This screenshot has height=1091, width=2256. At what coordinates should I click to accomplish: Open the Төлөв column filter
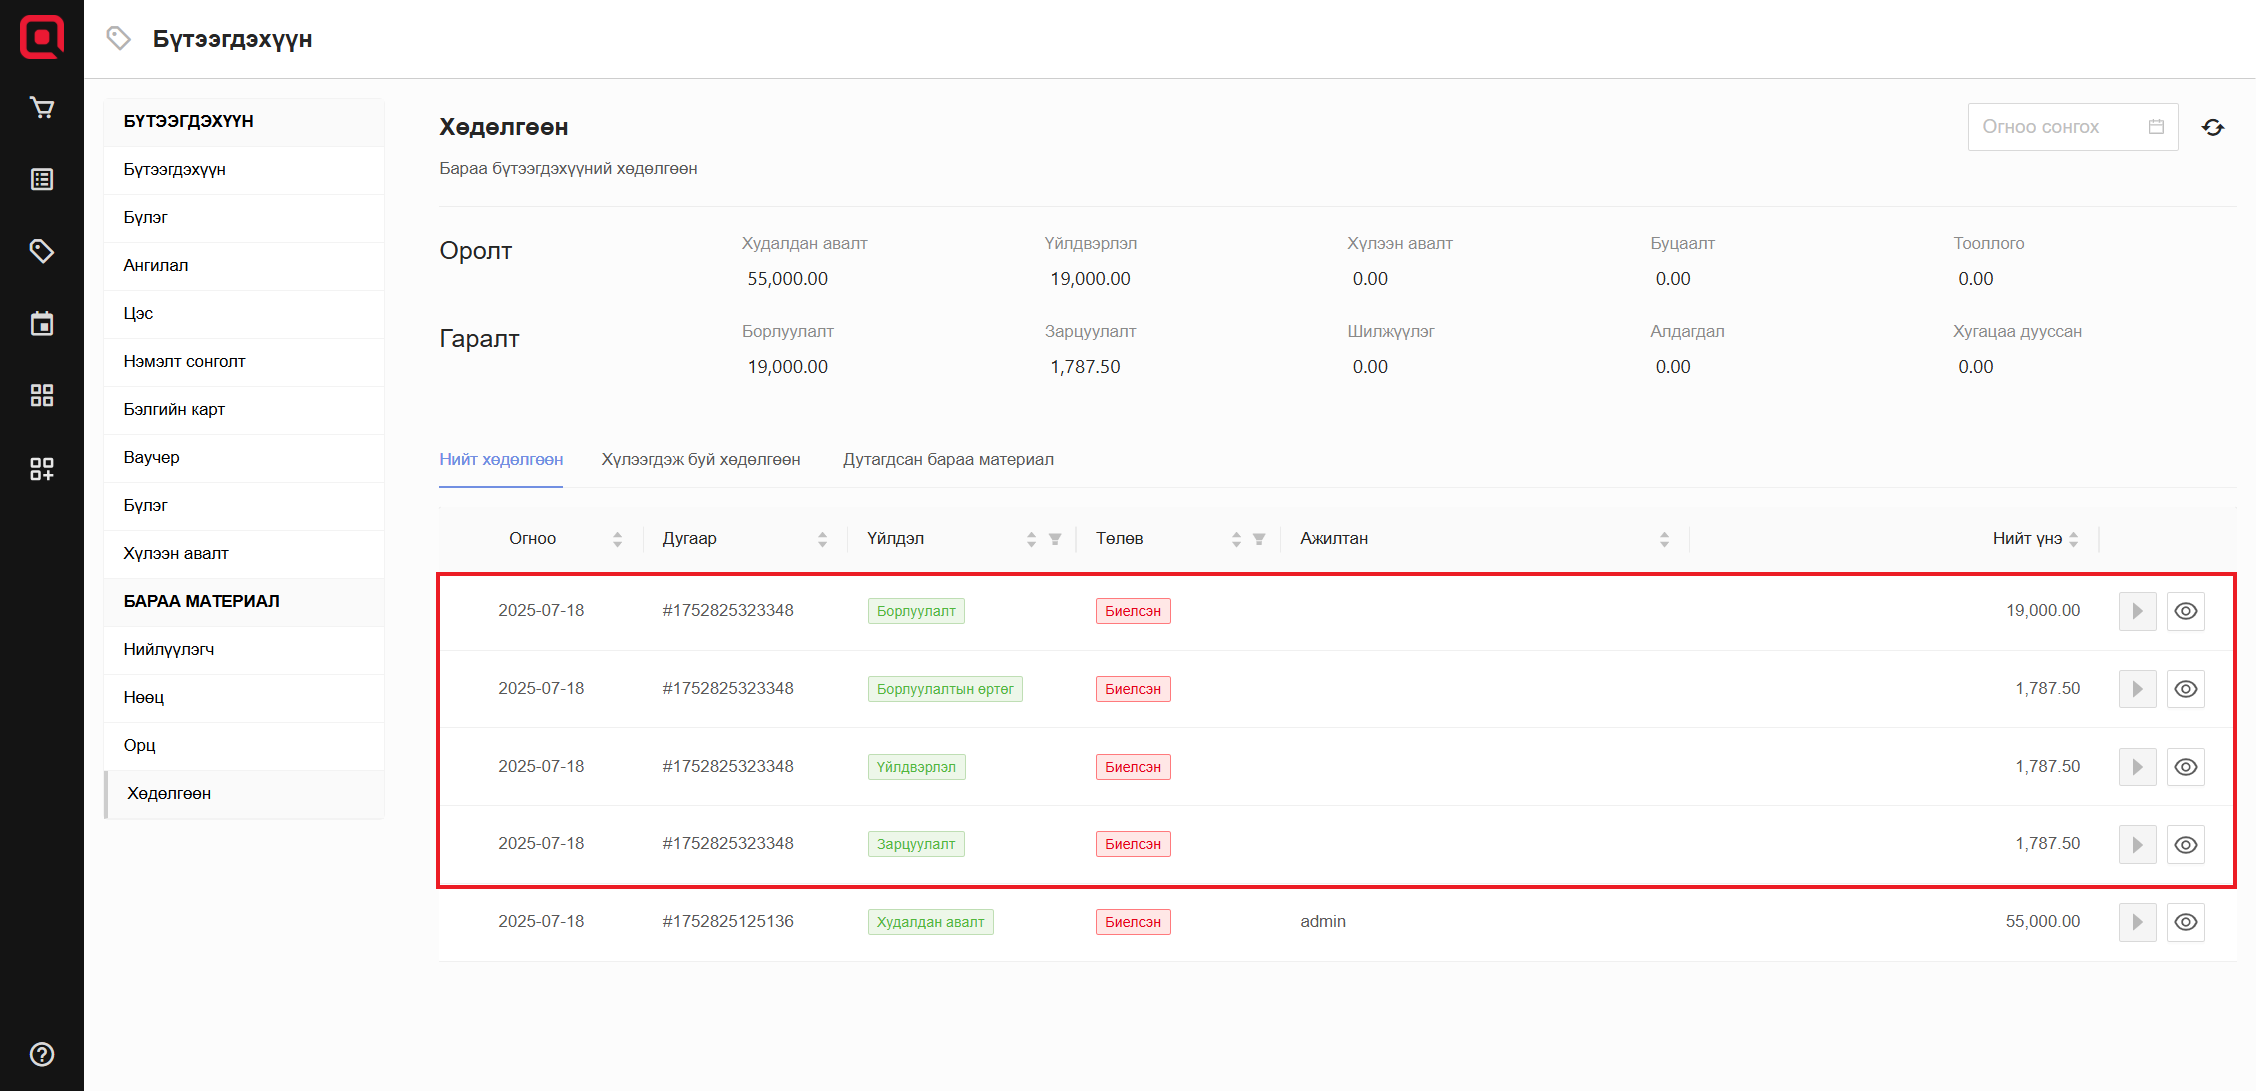coord(1259,539)
